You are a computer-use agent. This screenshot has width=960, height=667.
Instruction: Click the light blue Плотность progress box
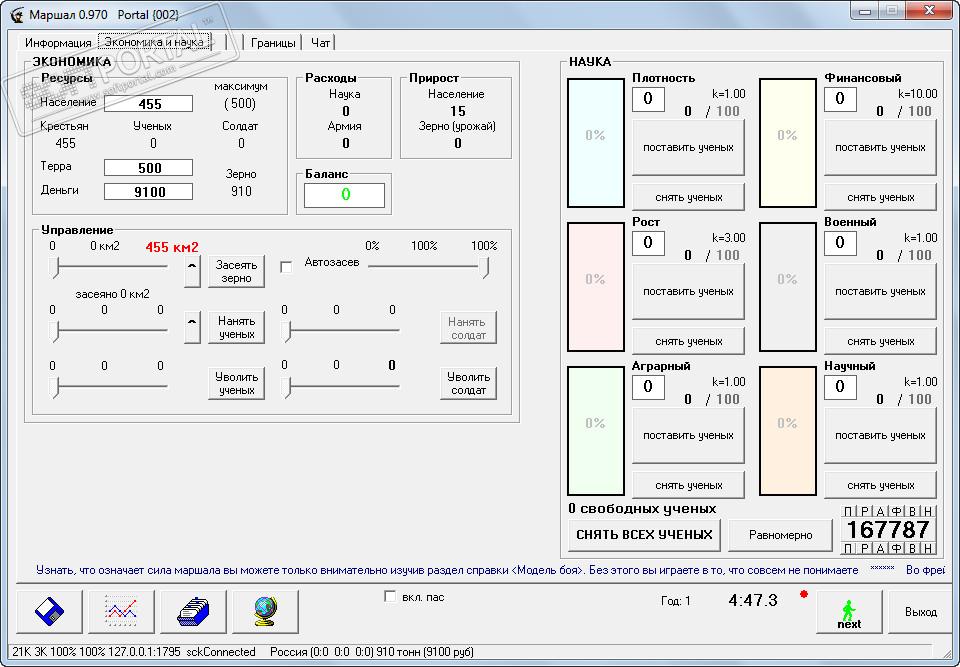click(x=596, y=143)
